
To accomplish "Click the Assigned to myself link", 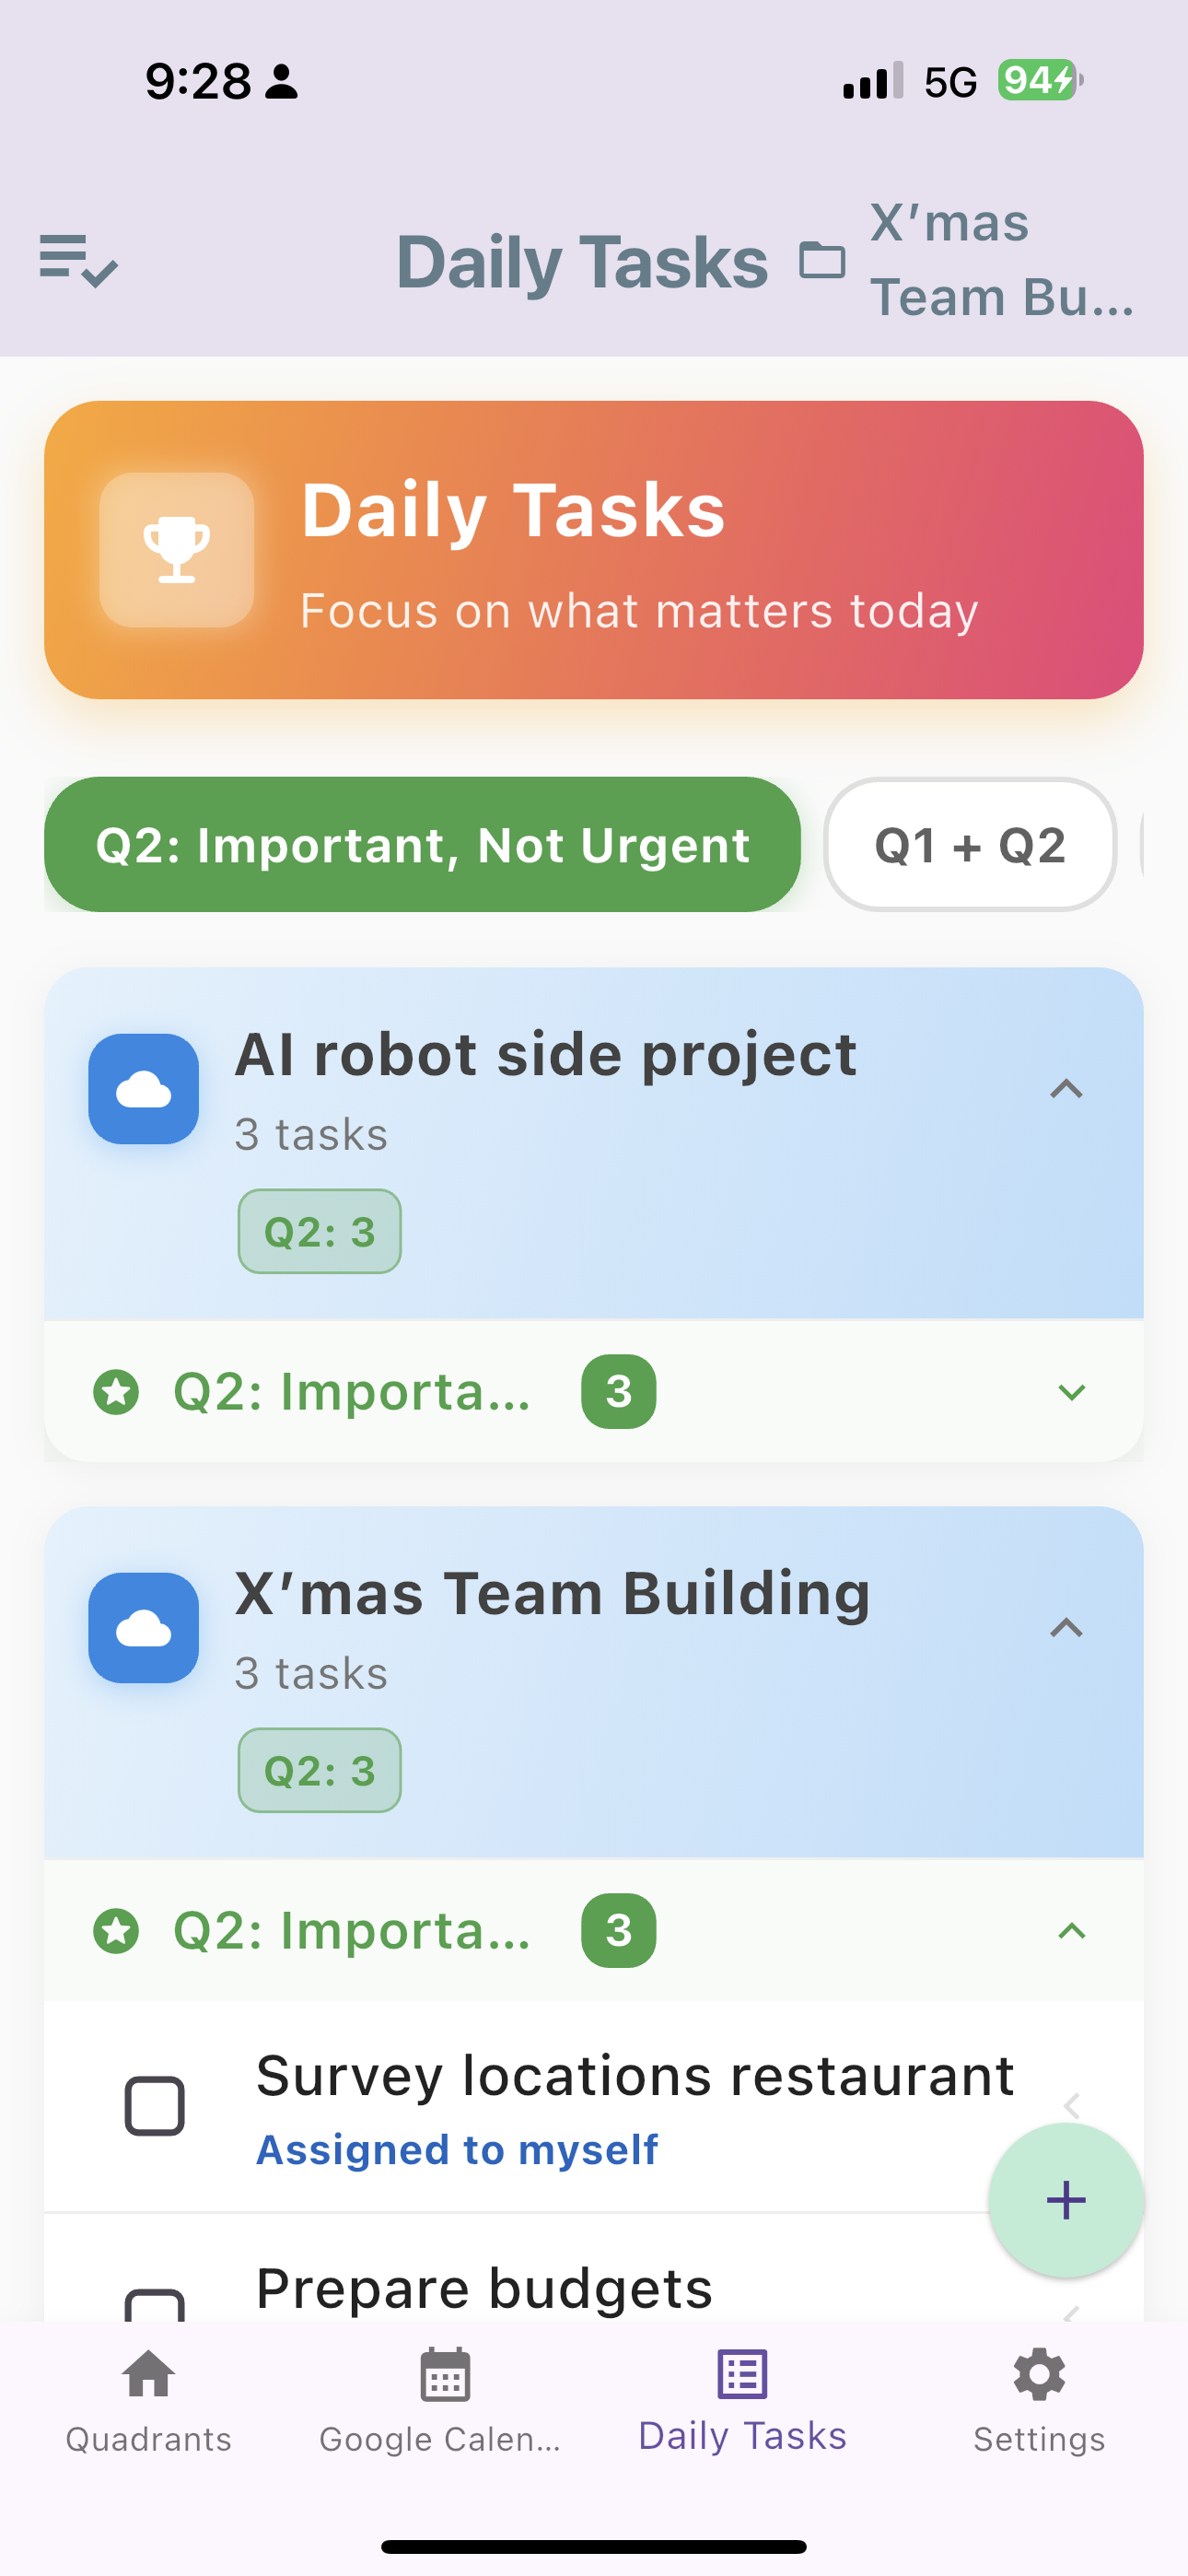I will pos(458,2148).
